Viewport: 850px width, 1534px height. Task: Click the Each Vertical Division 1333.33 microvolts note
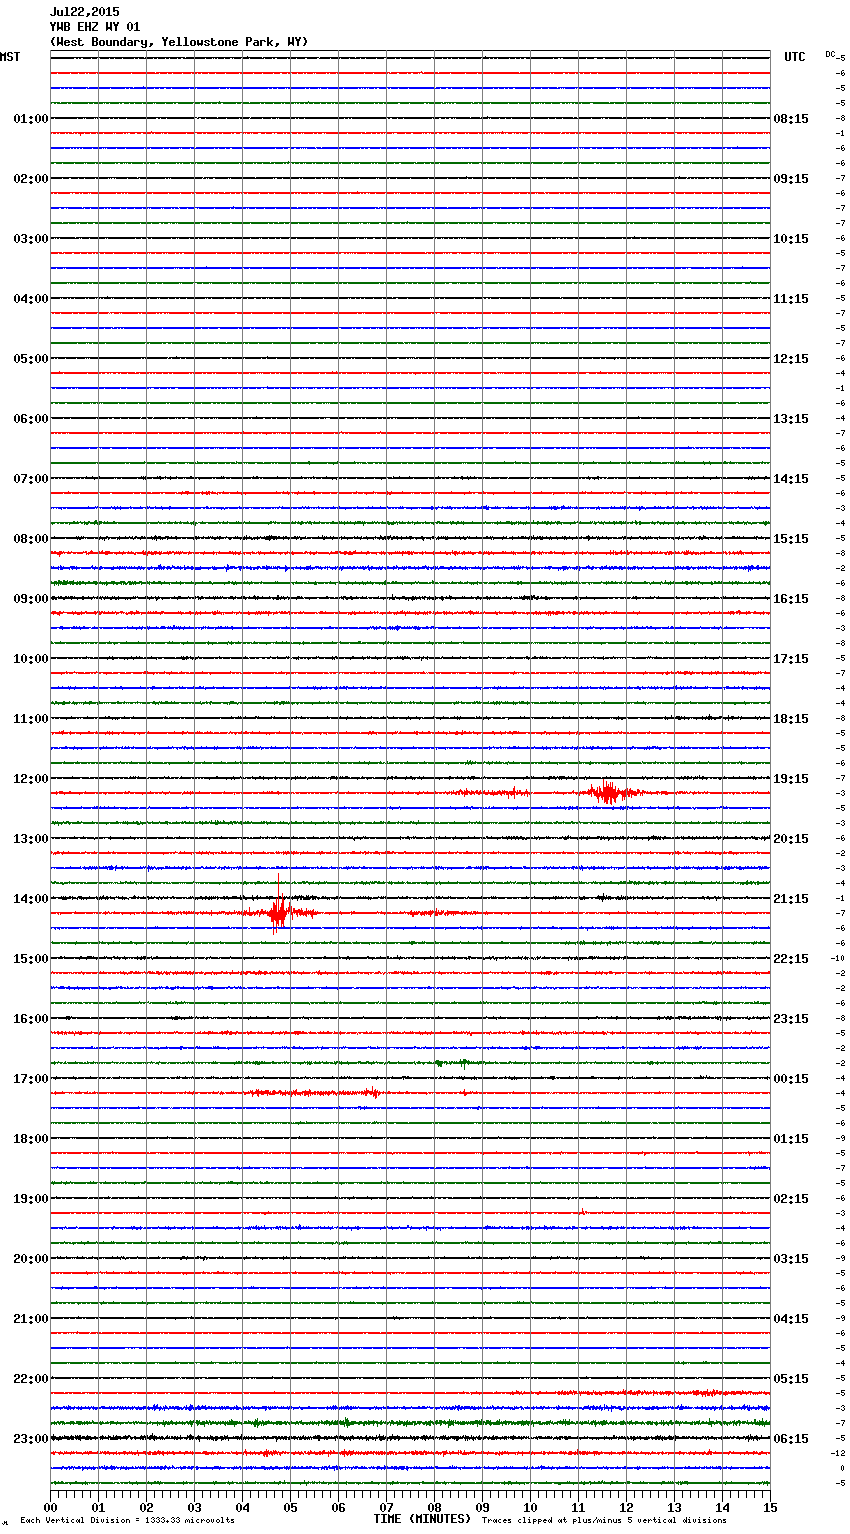tap(127, 1521)
